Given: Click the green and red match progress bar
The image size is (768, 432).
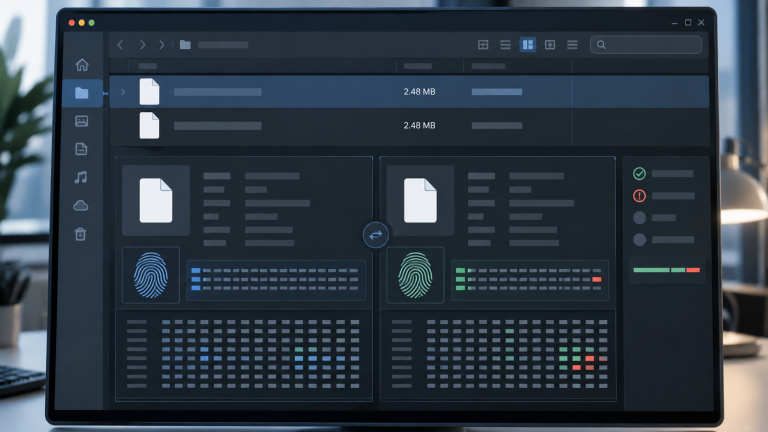Looking at the screenshot, I should [667, 270].
